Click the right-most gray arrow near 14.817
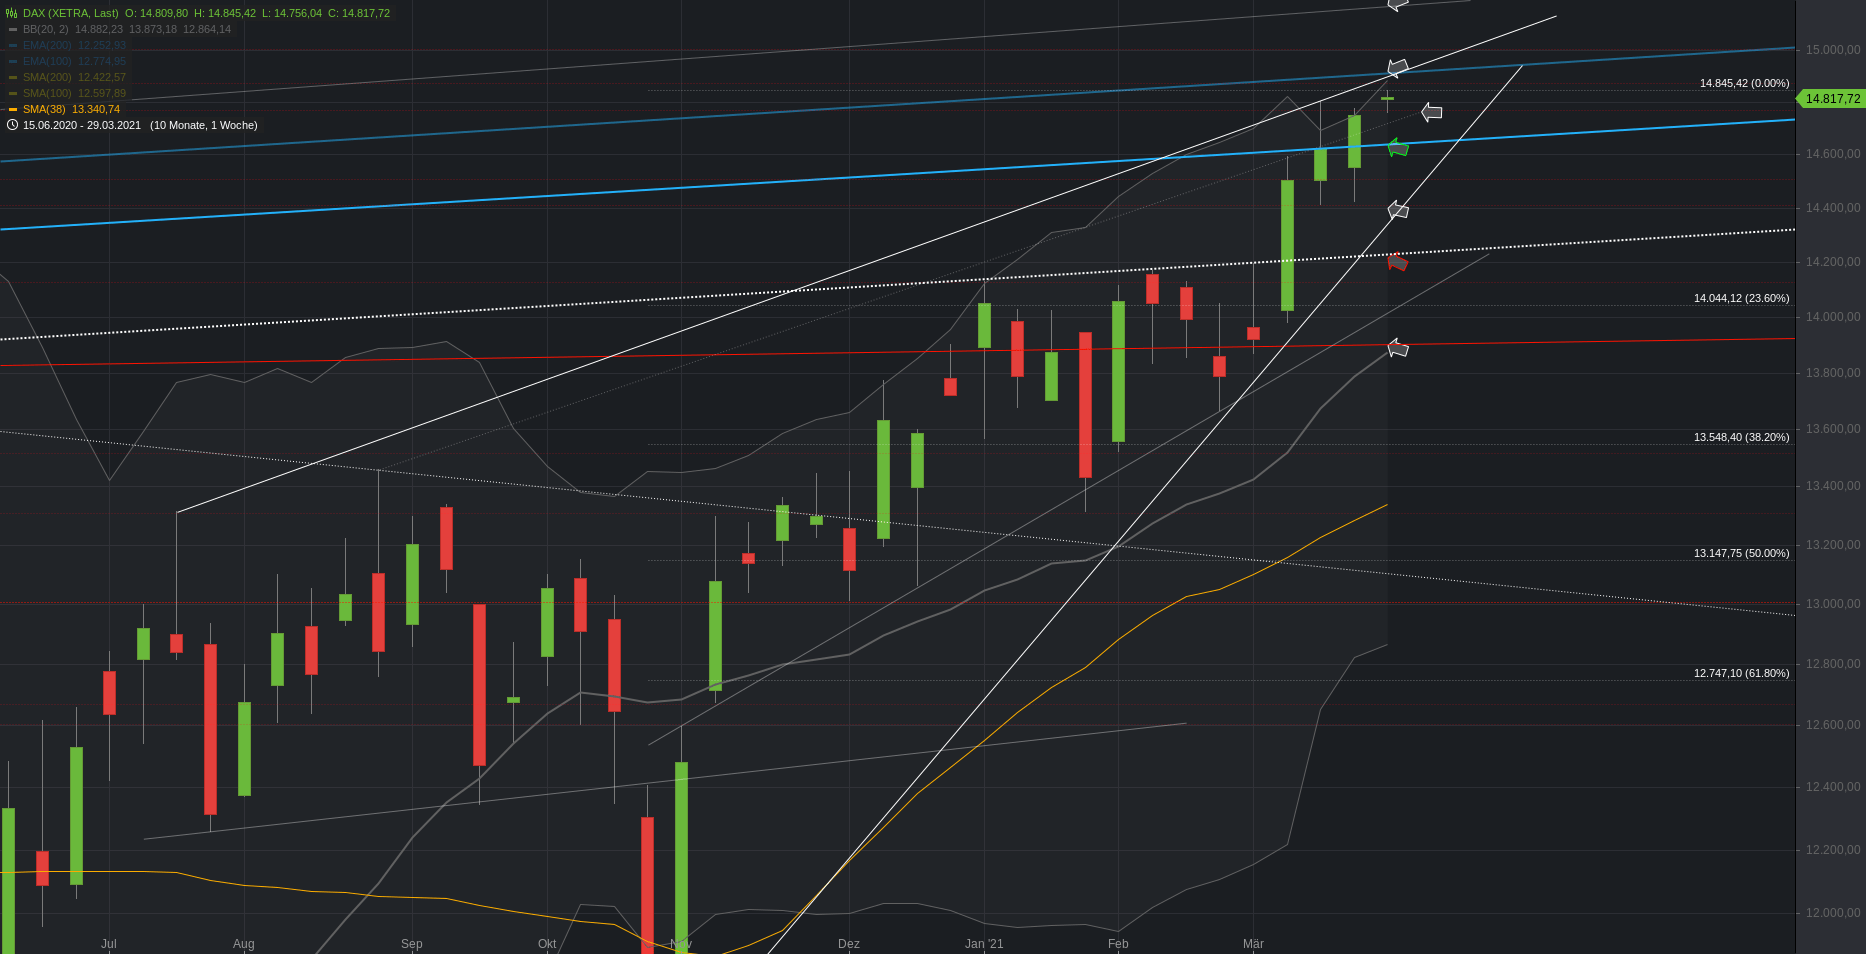This screenshot has width=1866, height=954. coord(1432,112)
